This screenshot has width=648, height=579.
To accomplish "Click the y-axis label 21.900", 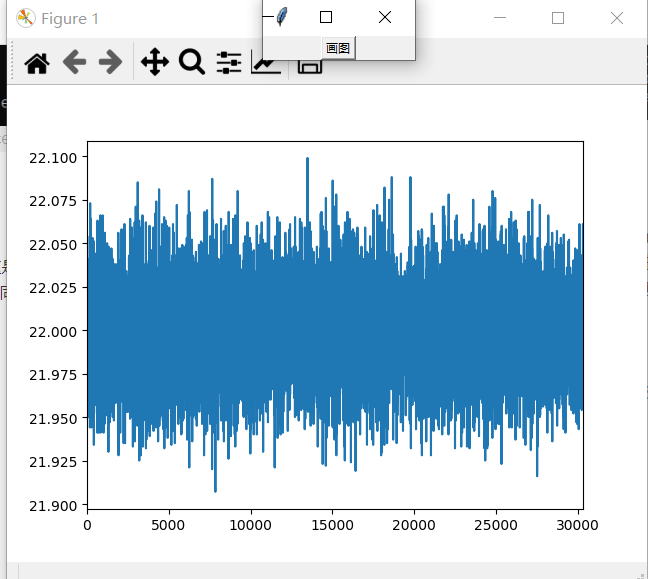I will (x=53, y=505).
